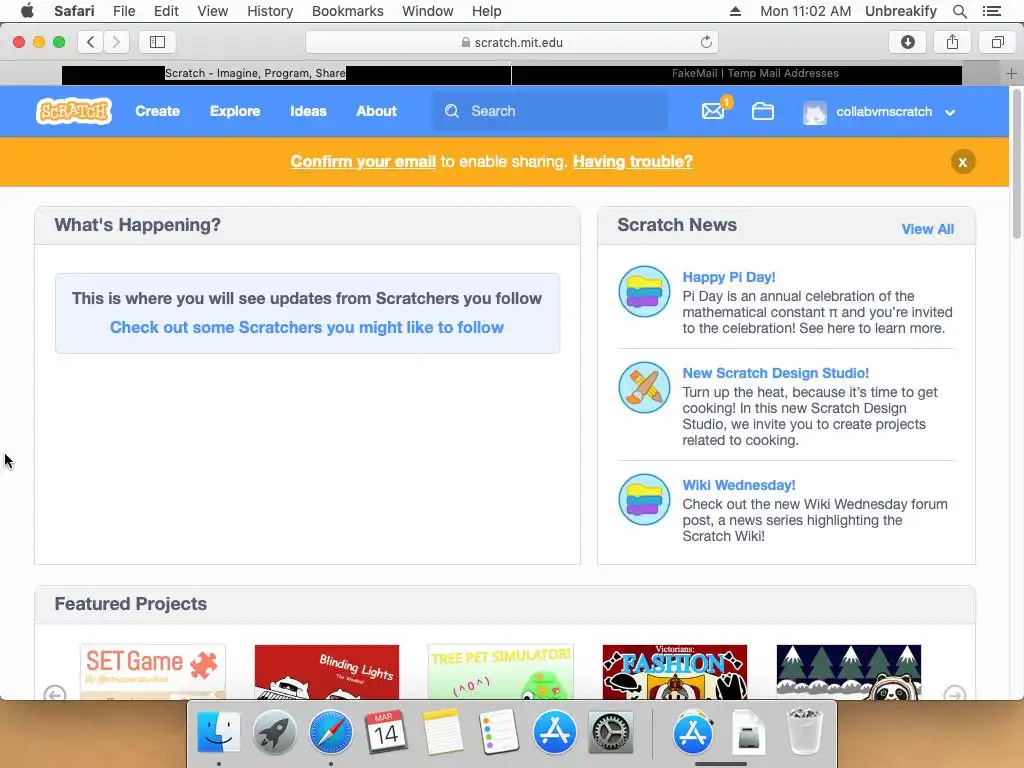The height and width of the screenshot is (768, 1024).
Task: Open the Happy Pi Day! headline
Action: pos(729,277)
